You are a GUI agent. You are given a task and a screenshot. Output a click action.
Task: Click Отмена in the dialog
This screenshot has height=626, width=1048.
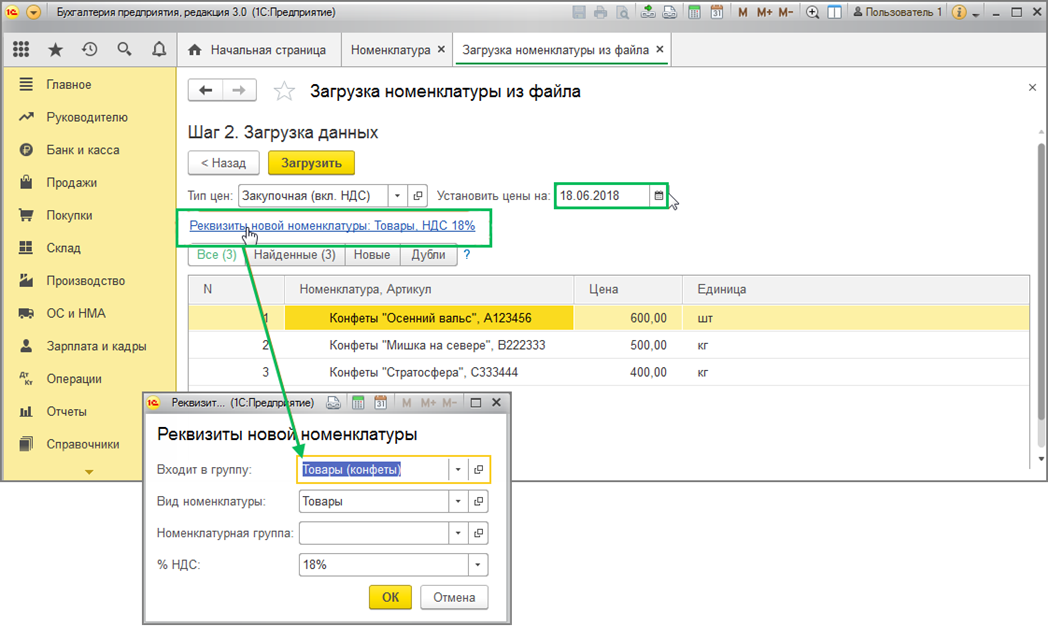454,597
